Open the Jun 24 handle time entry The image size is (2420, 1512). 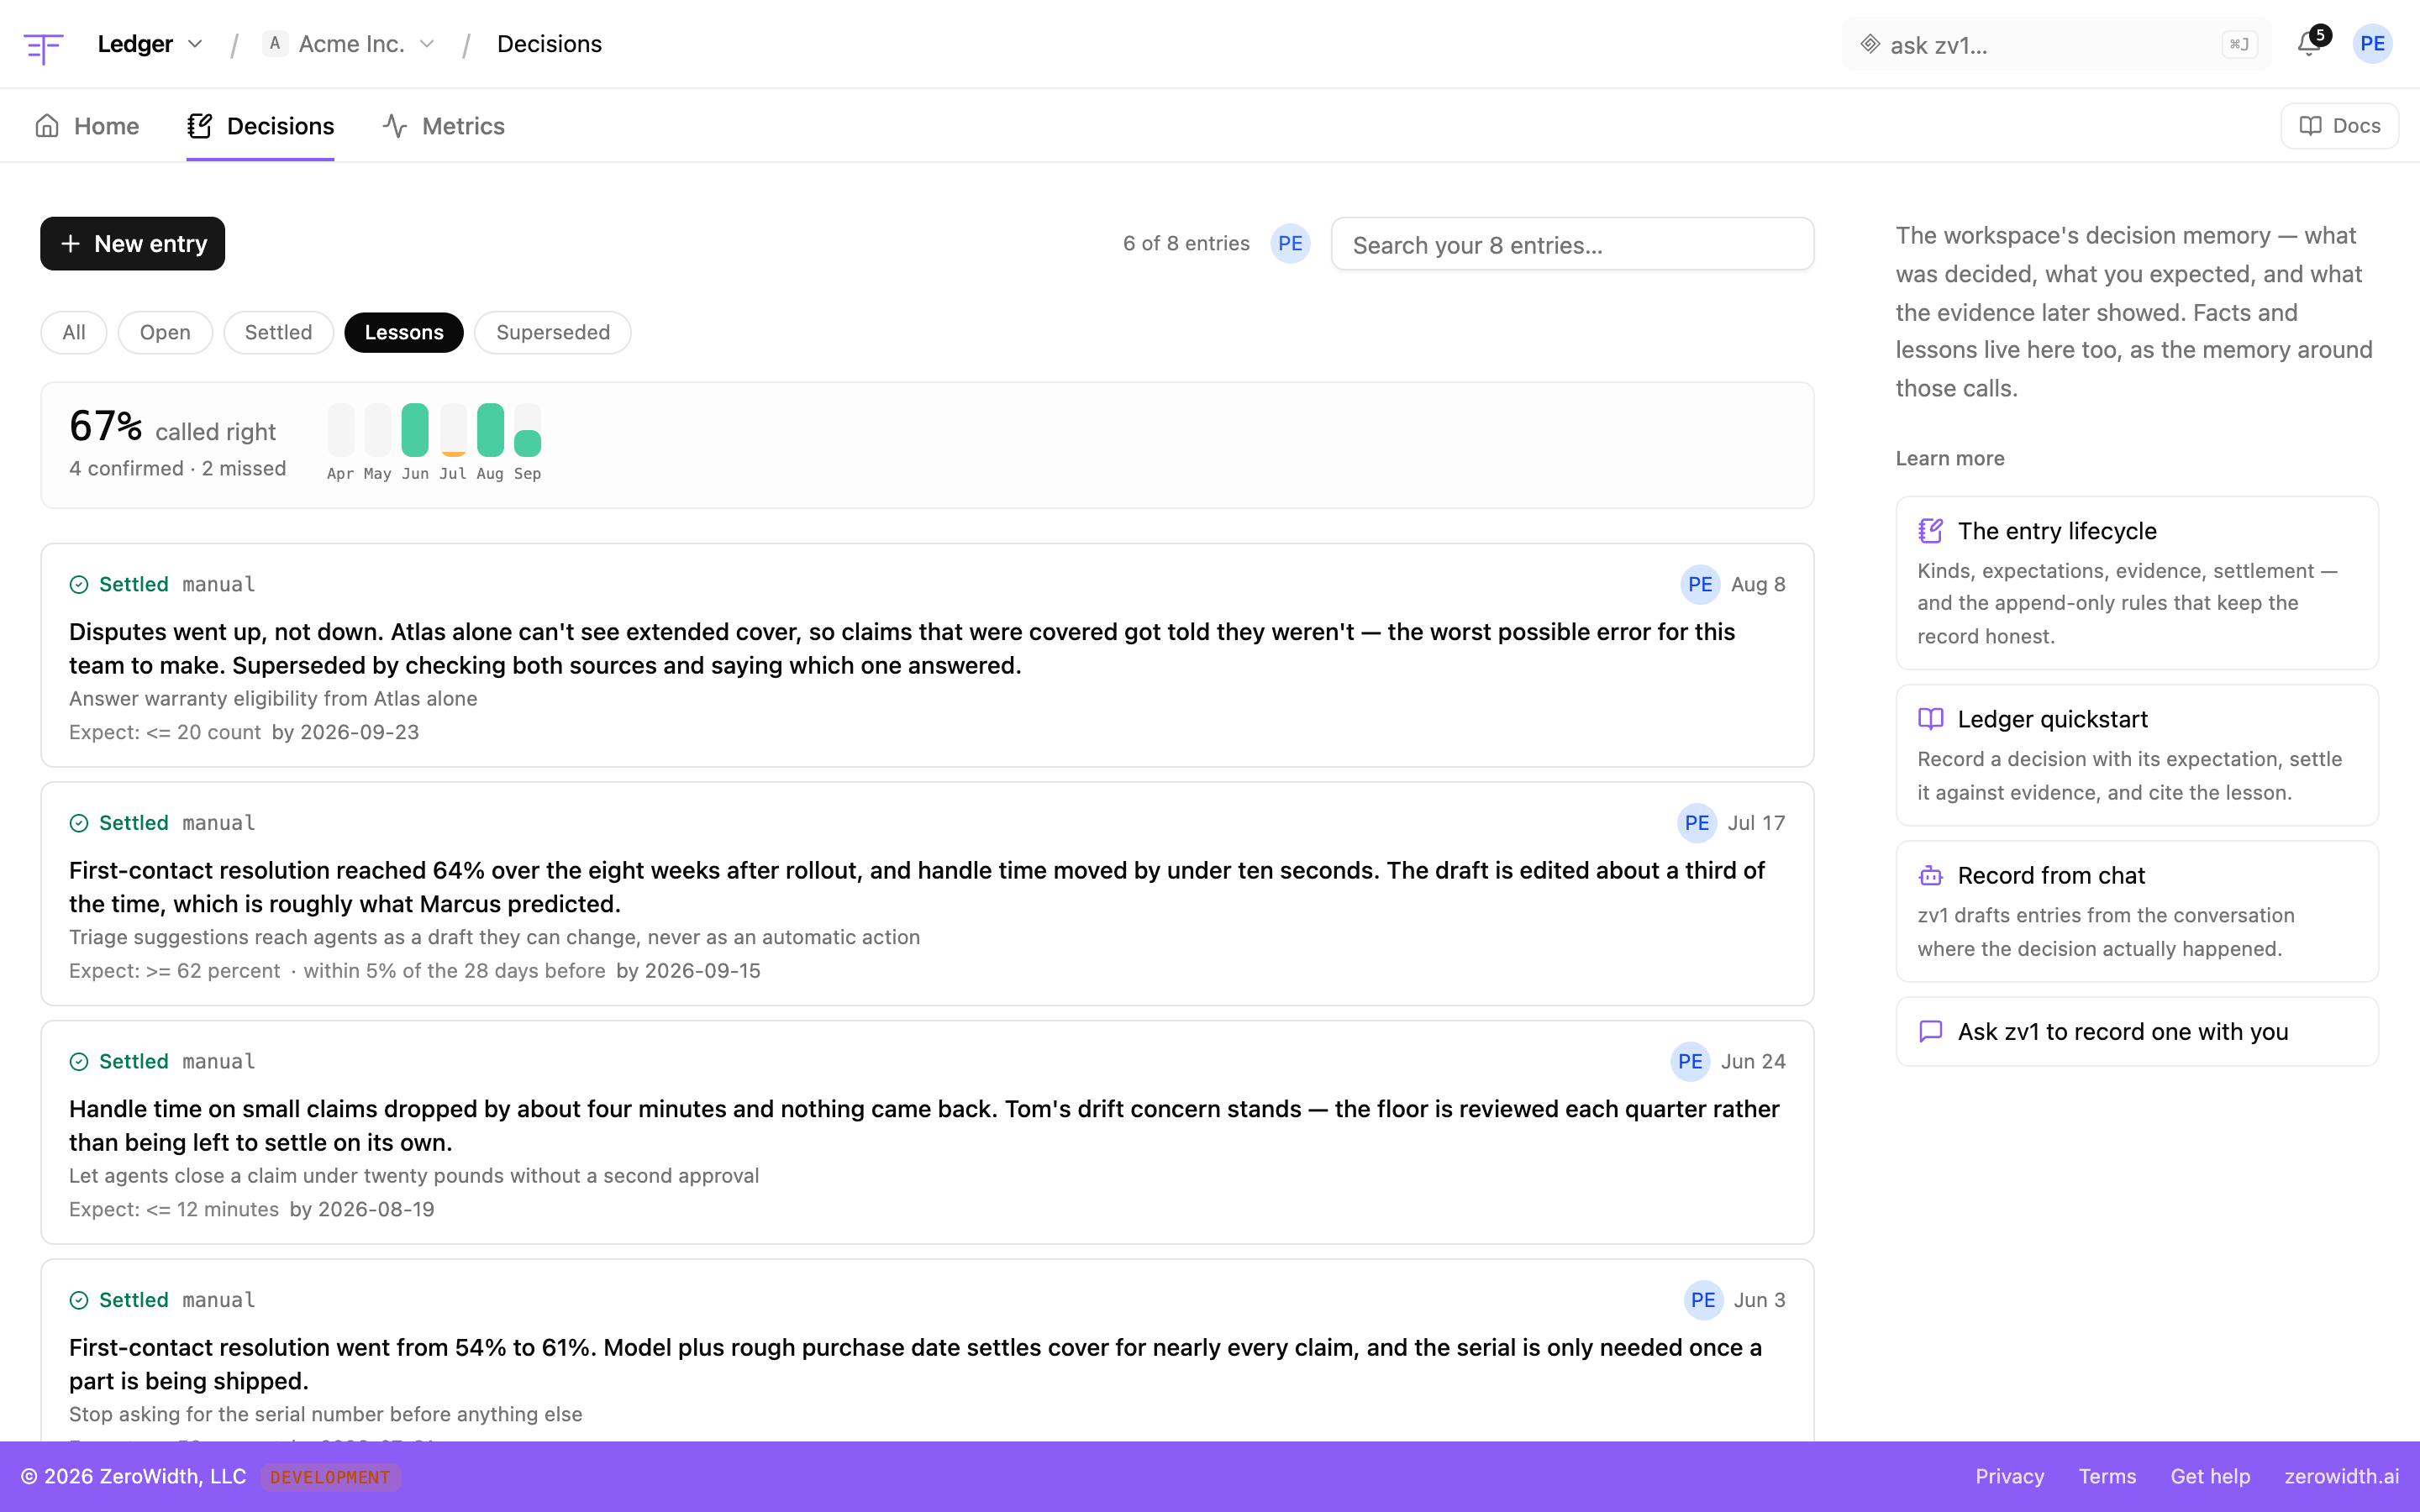coord(927,1133)
